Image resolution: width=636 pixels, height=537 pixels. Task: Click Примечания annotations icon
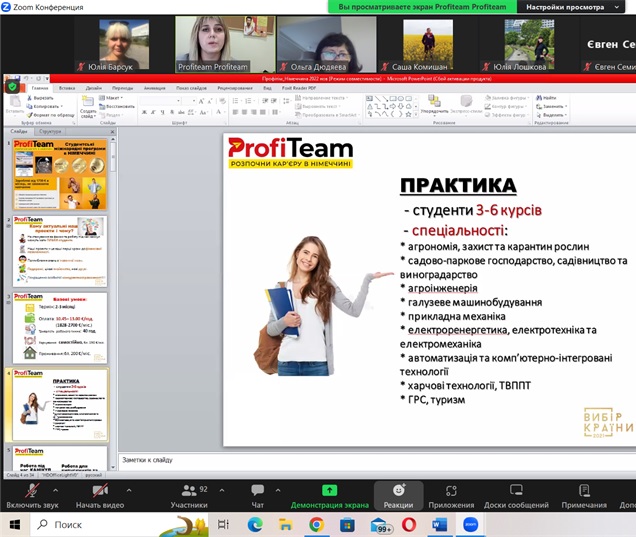coord(584,490)
